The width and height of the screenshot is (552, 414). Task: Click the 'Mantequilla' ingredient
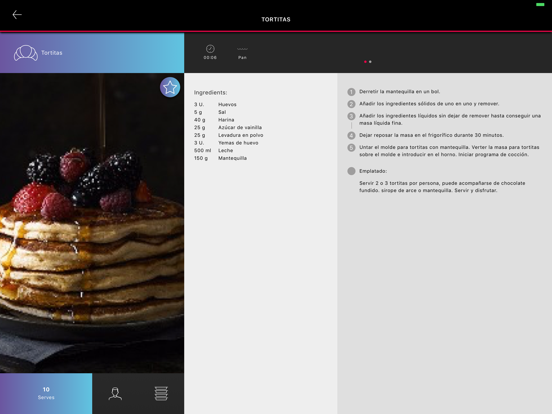232,158
